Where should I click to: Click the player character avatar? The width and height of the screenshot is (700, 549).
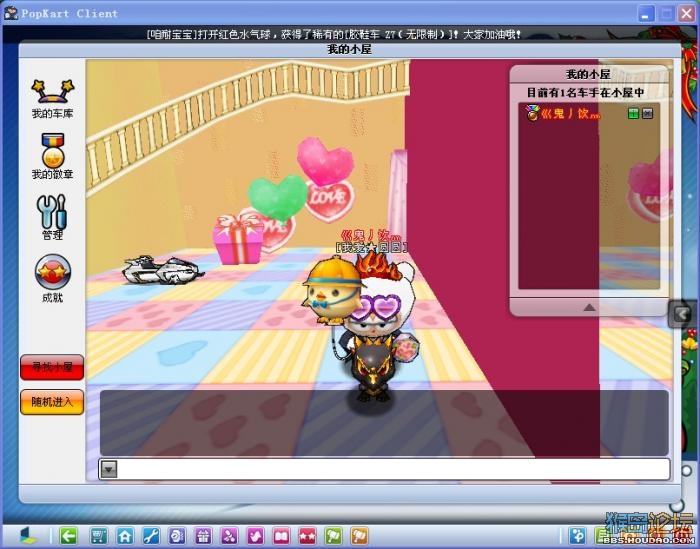pyautogui.click(x=379, y=330)
